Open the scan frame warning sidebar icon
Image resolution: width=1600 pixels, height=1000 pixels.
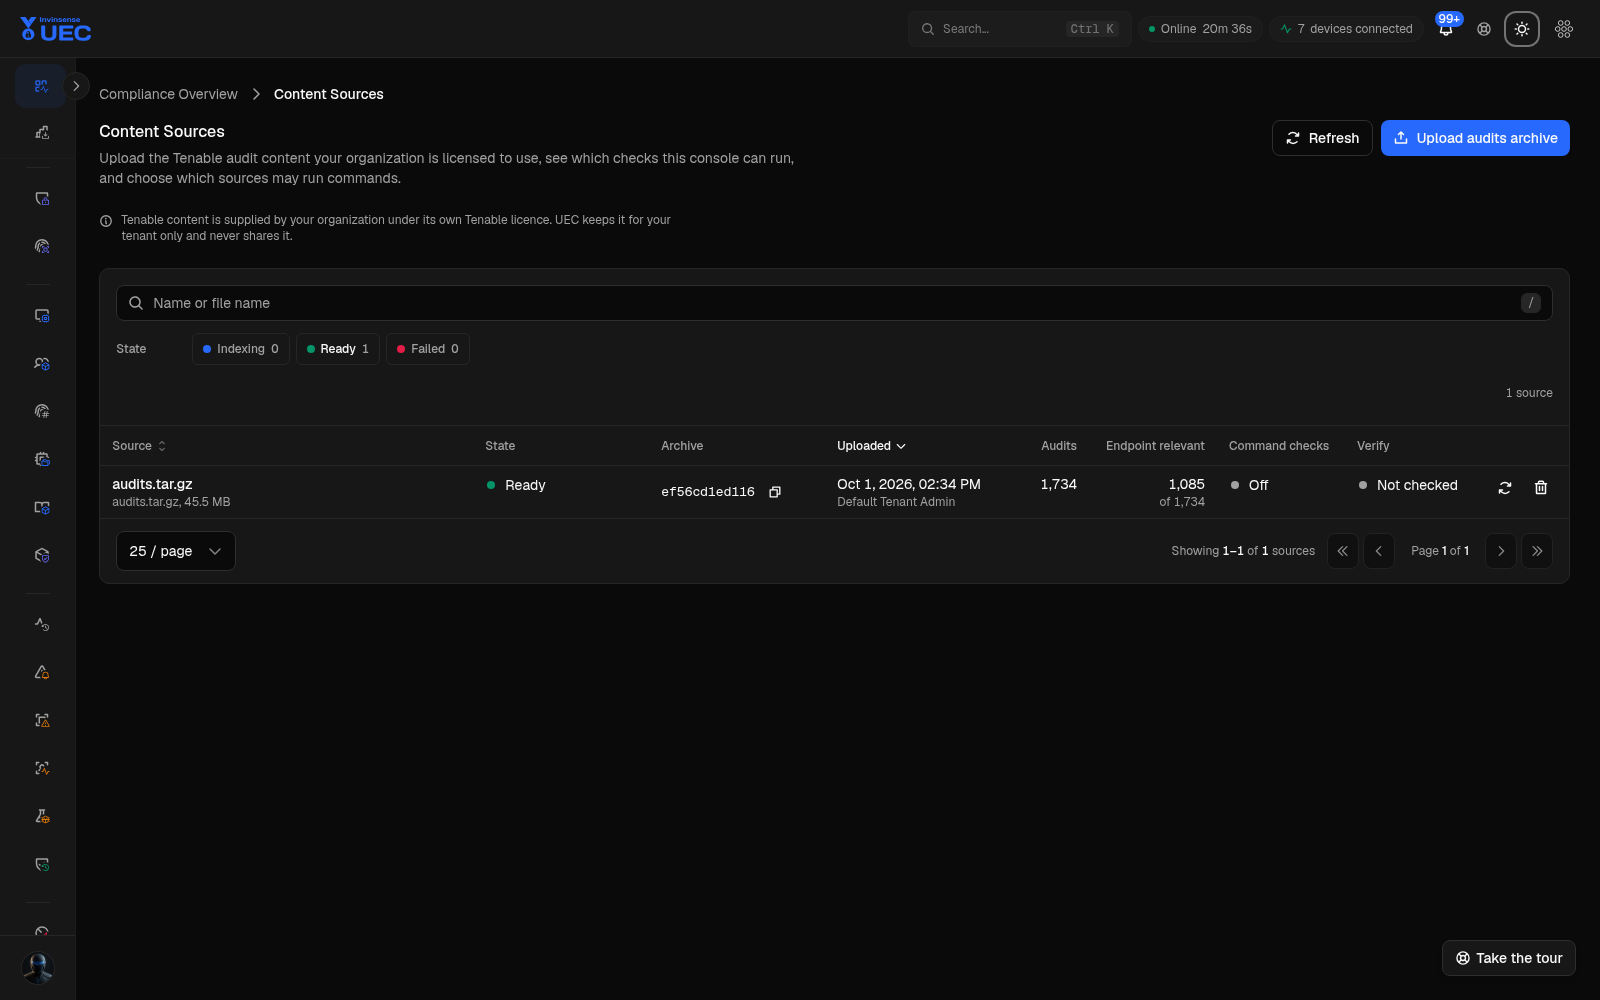41,720
